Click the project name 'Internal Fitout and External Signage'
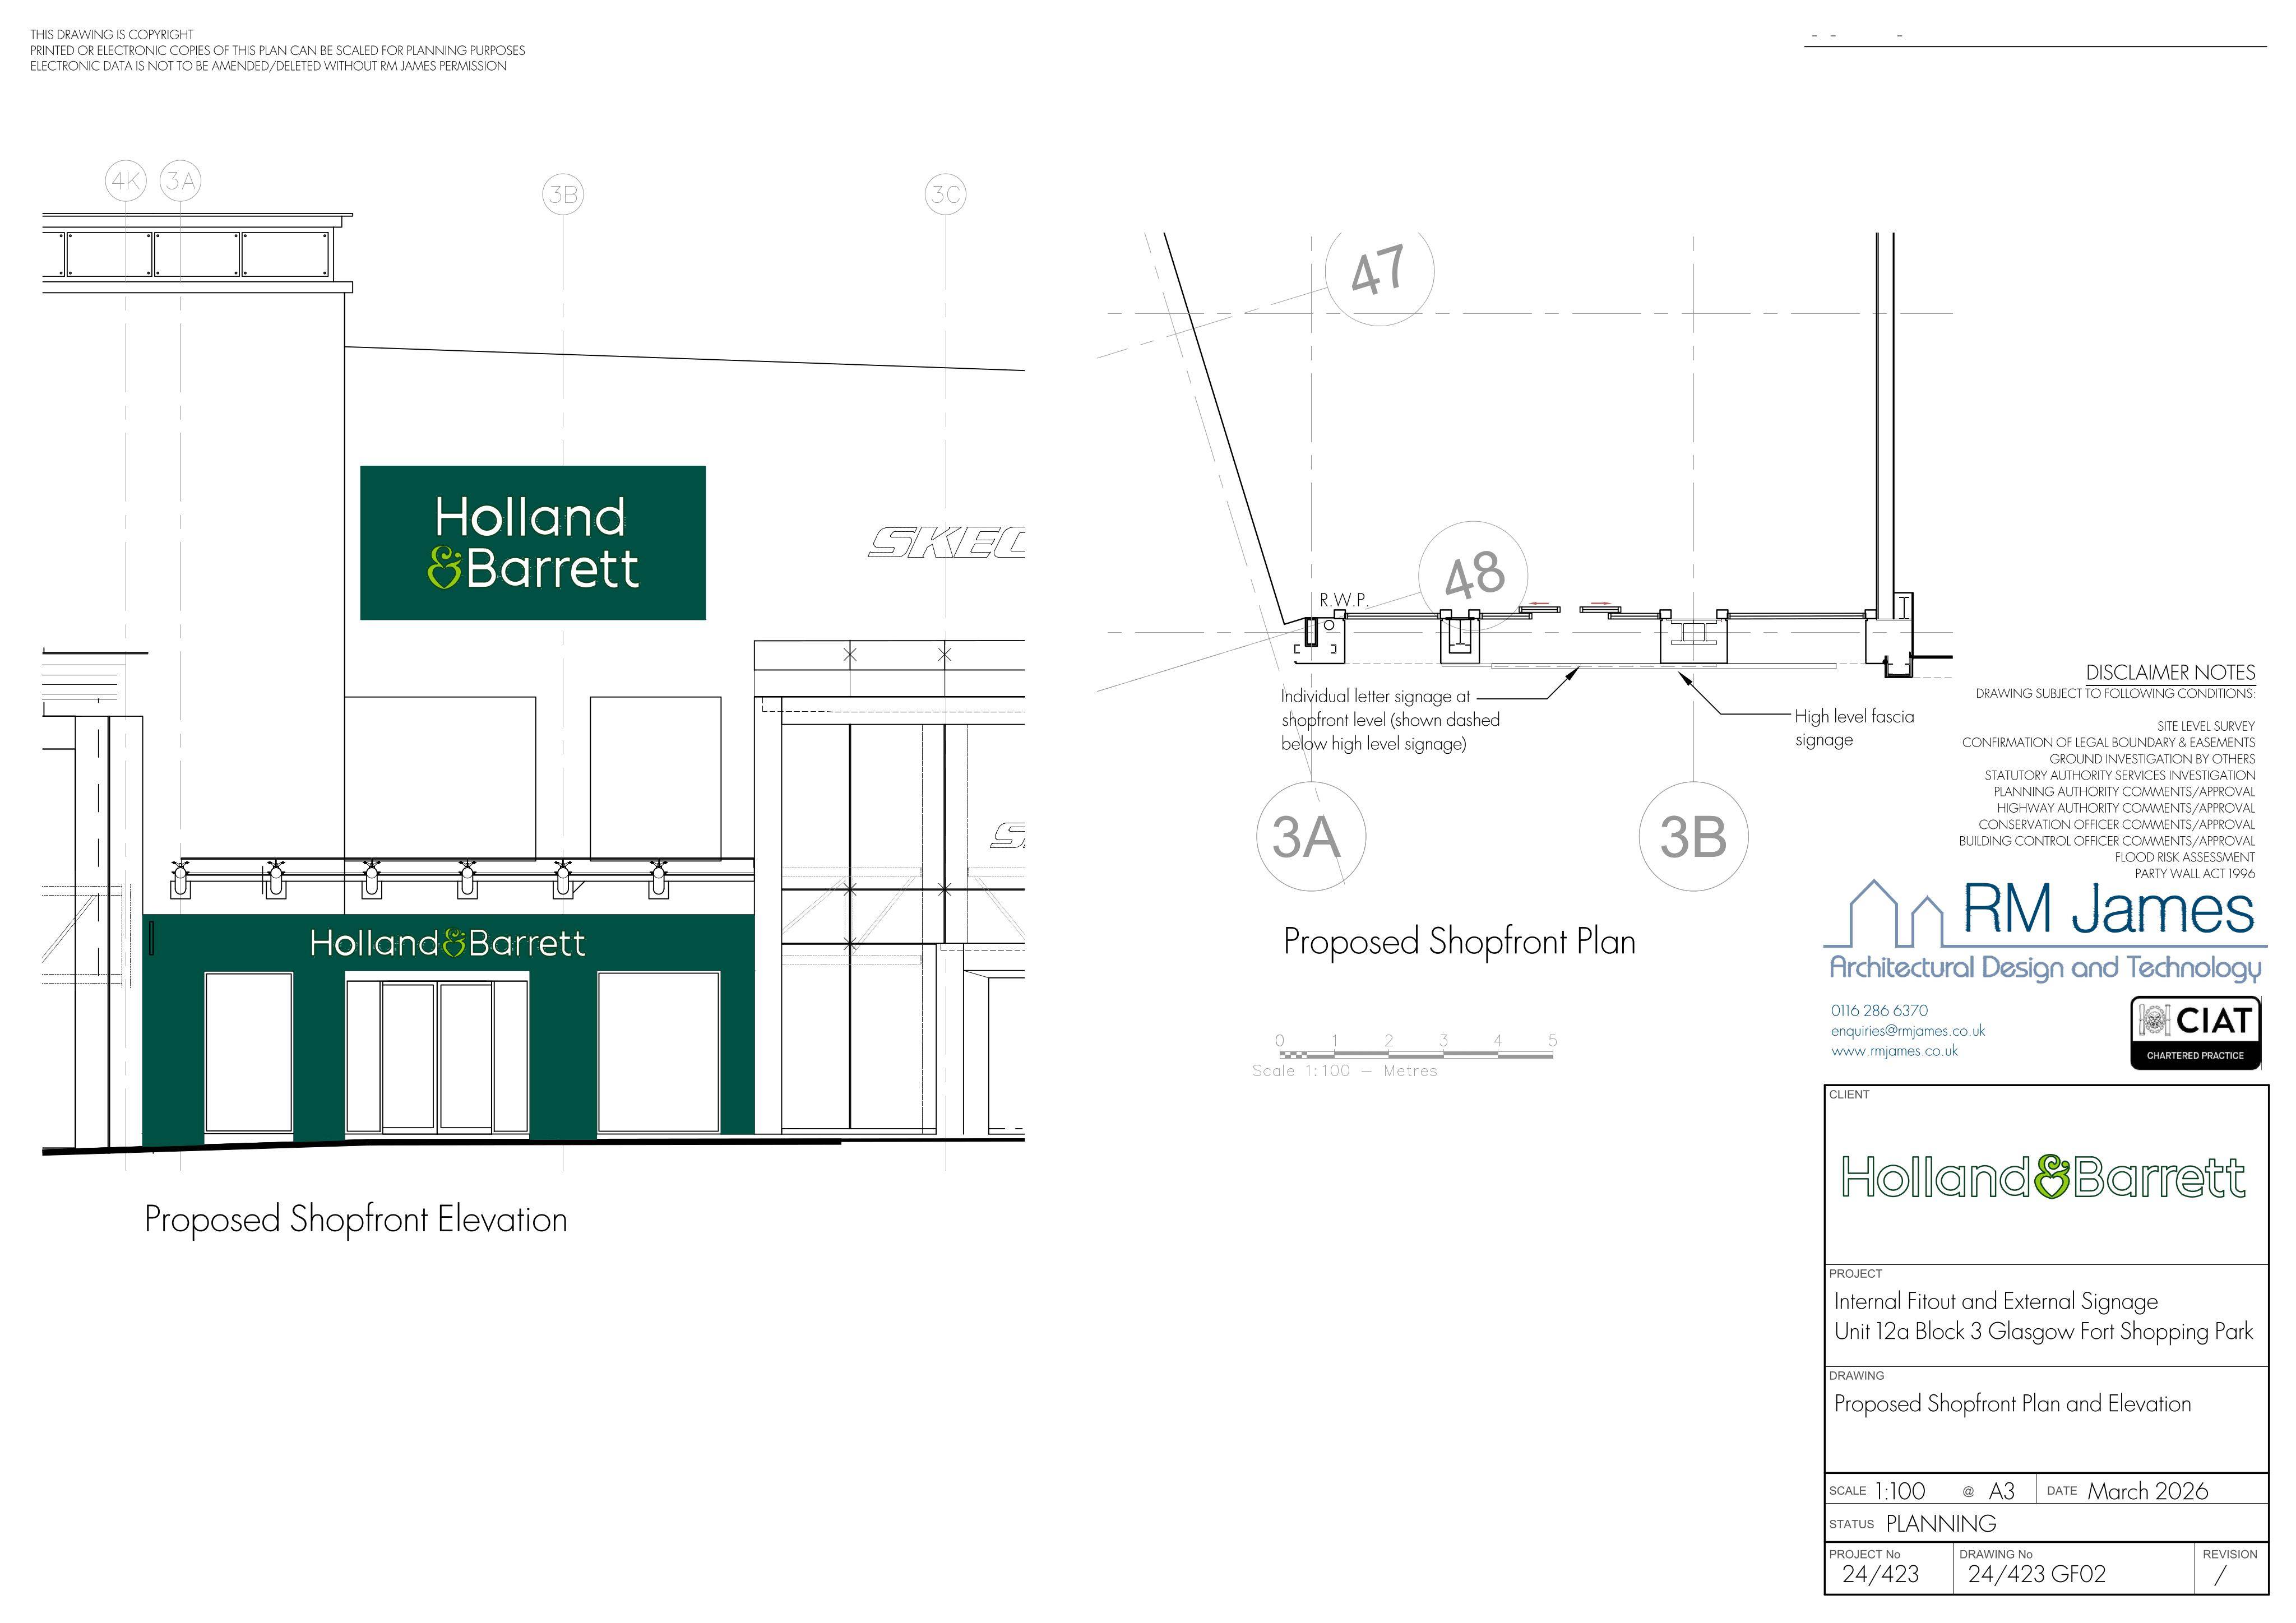Screen dimensions: 2296x1623 (x=1995, y=1302)
